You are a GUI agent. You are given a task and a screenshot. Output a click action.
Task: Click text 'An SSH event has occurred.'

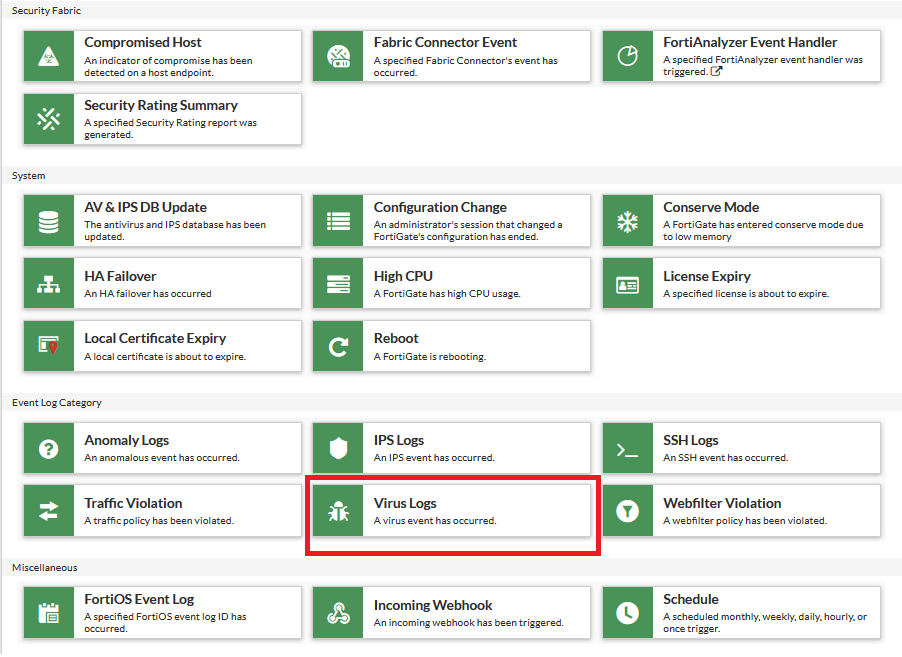click(725, 458)
